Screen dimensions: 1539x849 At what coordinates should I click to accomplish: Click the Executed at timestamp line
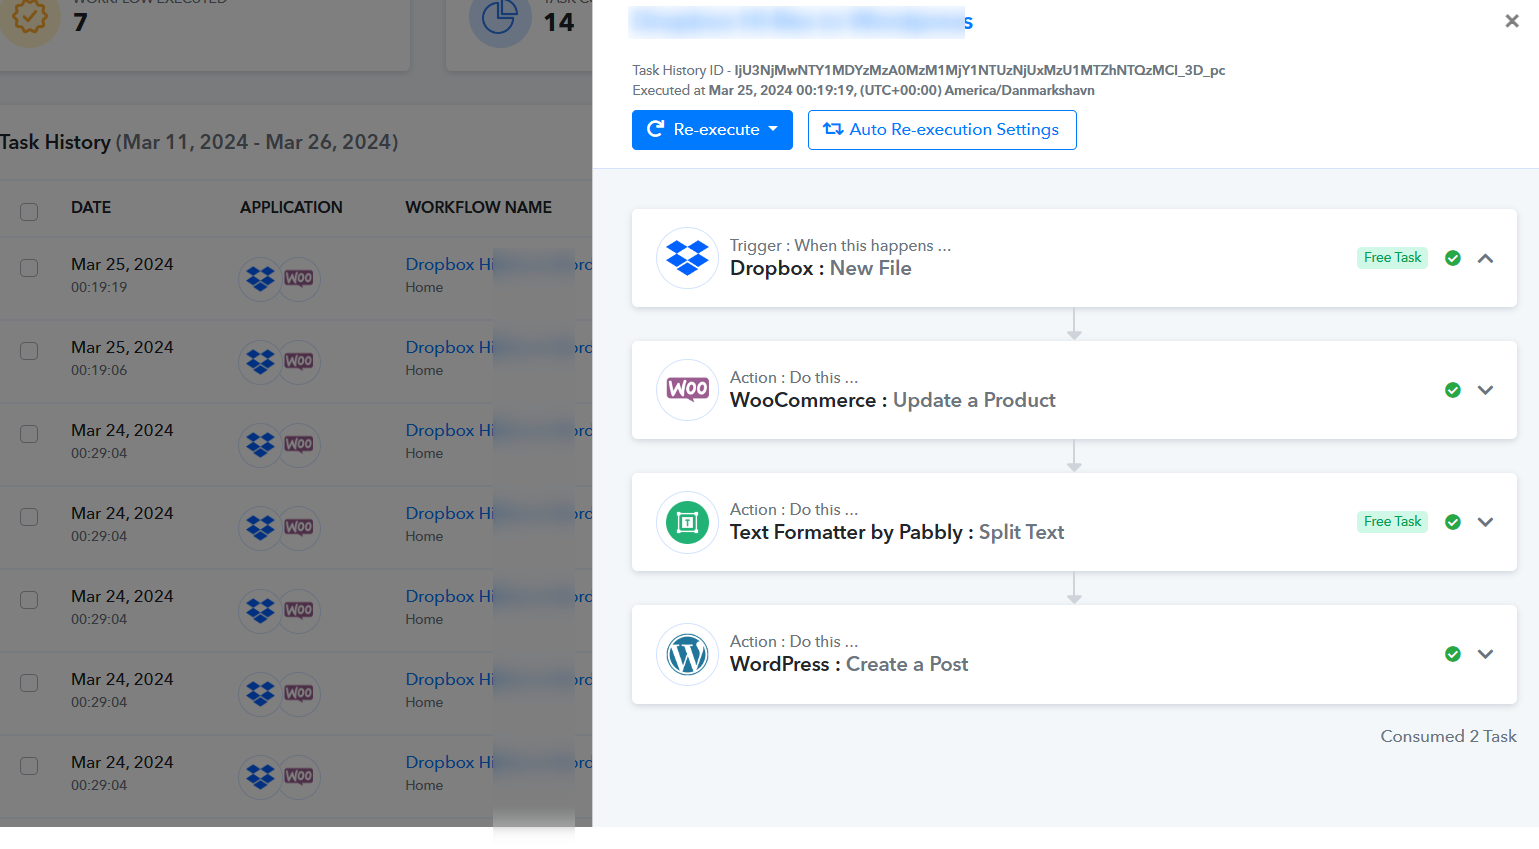pyautogui.click(x=863, y=90)
